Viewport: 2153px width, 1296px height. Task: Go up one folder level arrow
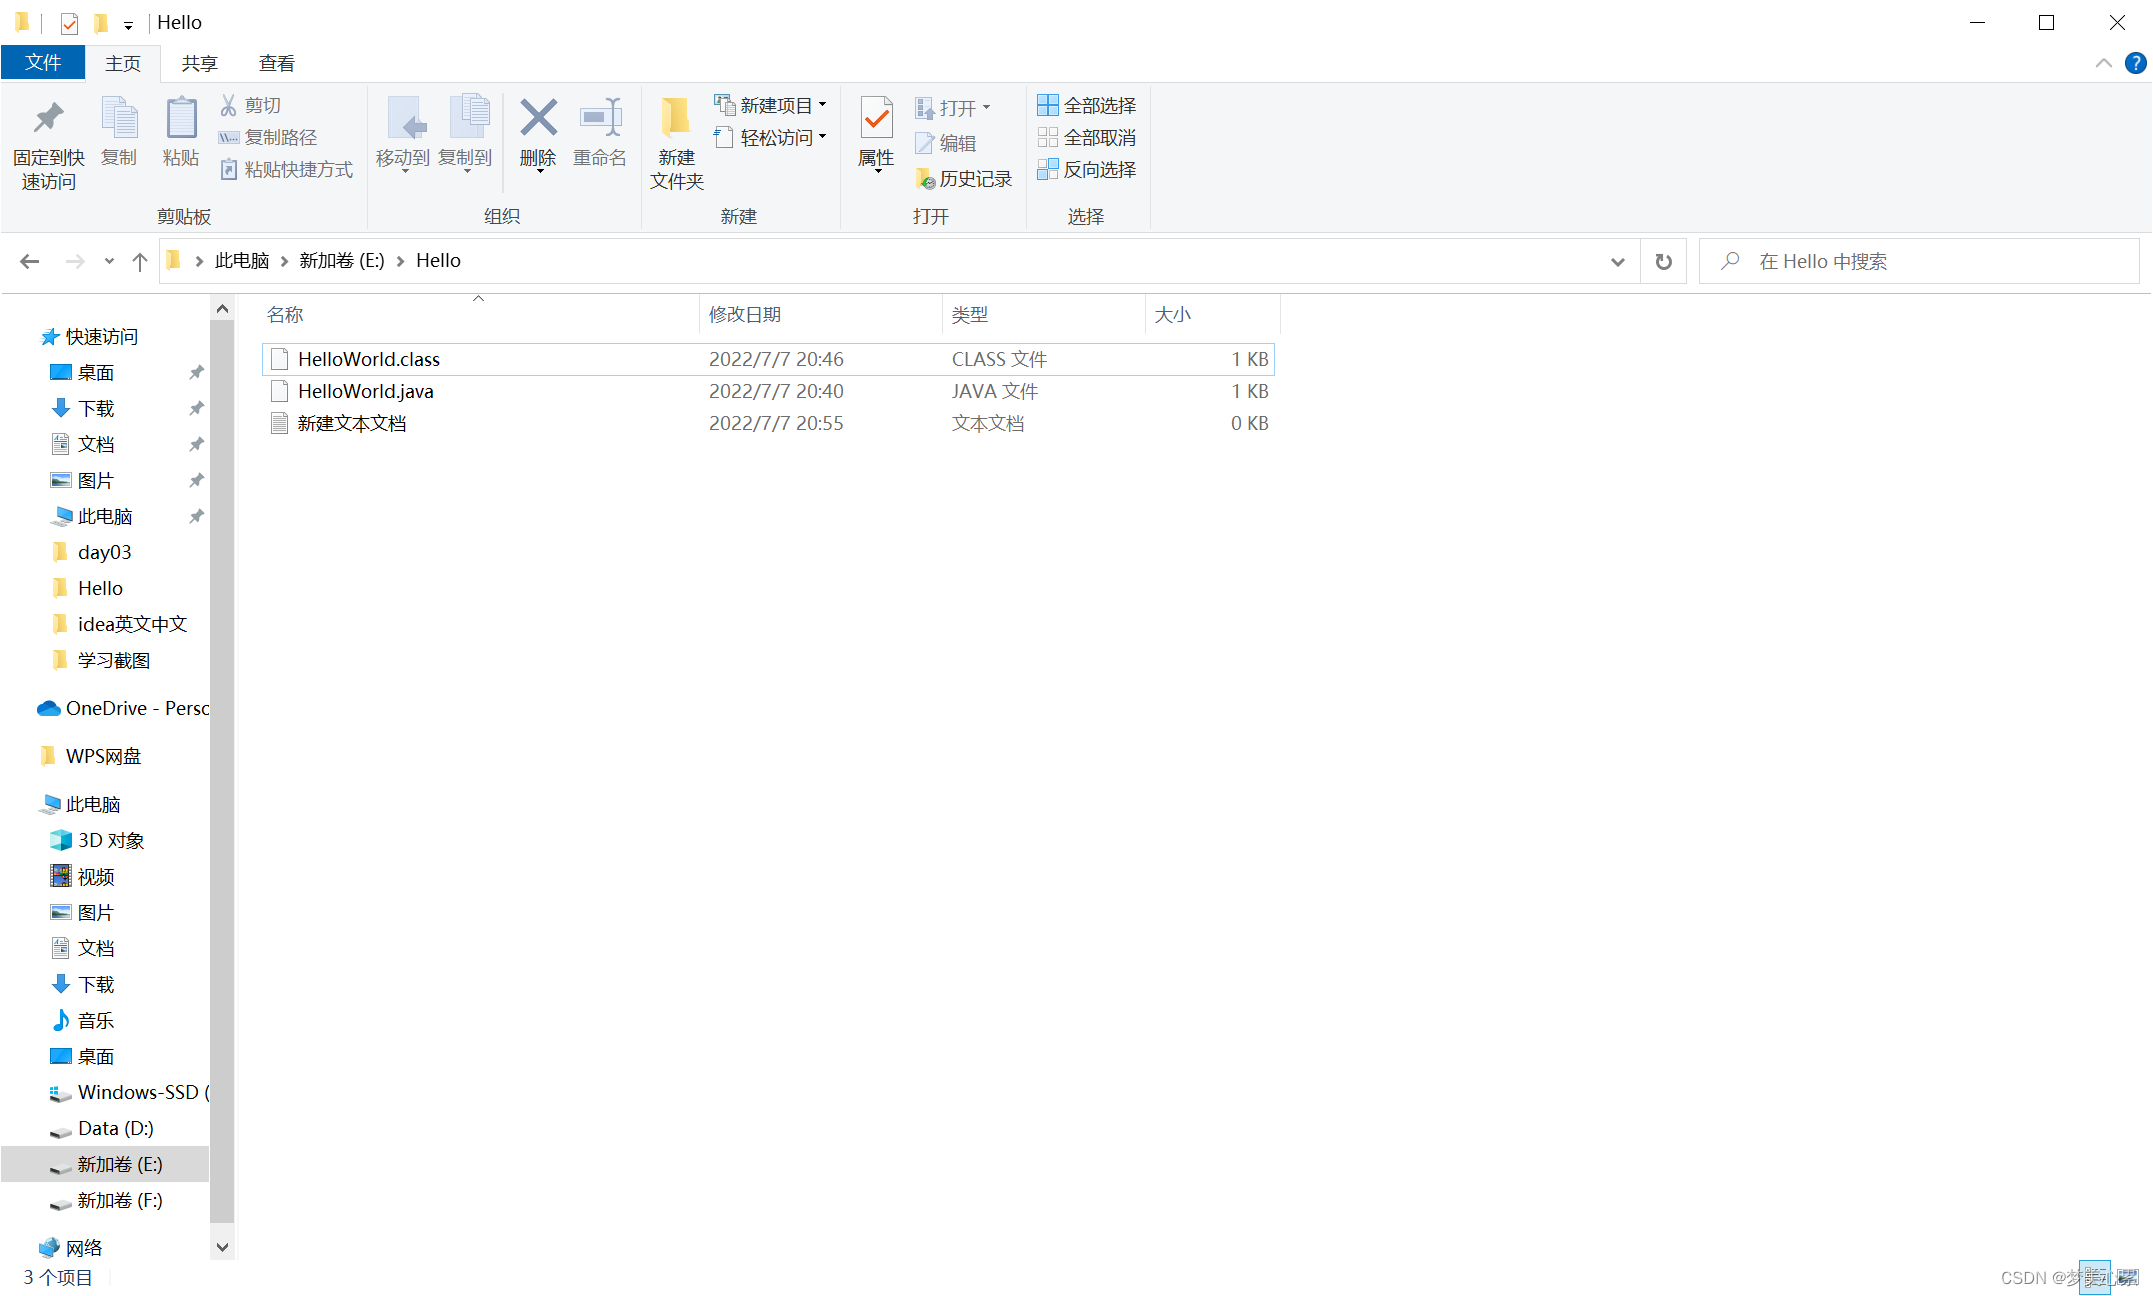(140, 261)
